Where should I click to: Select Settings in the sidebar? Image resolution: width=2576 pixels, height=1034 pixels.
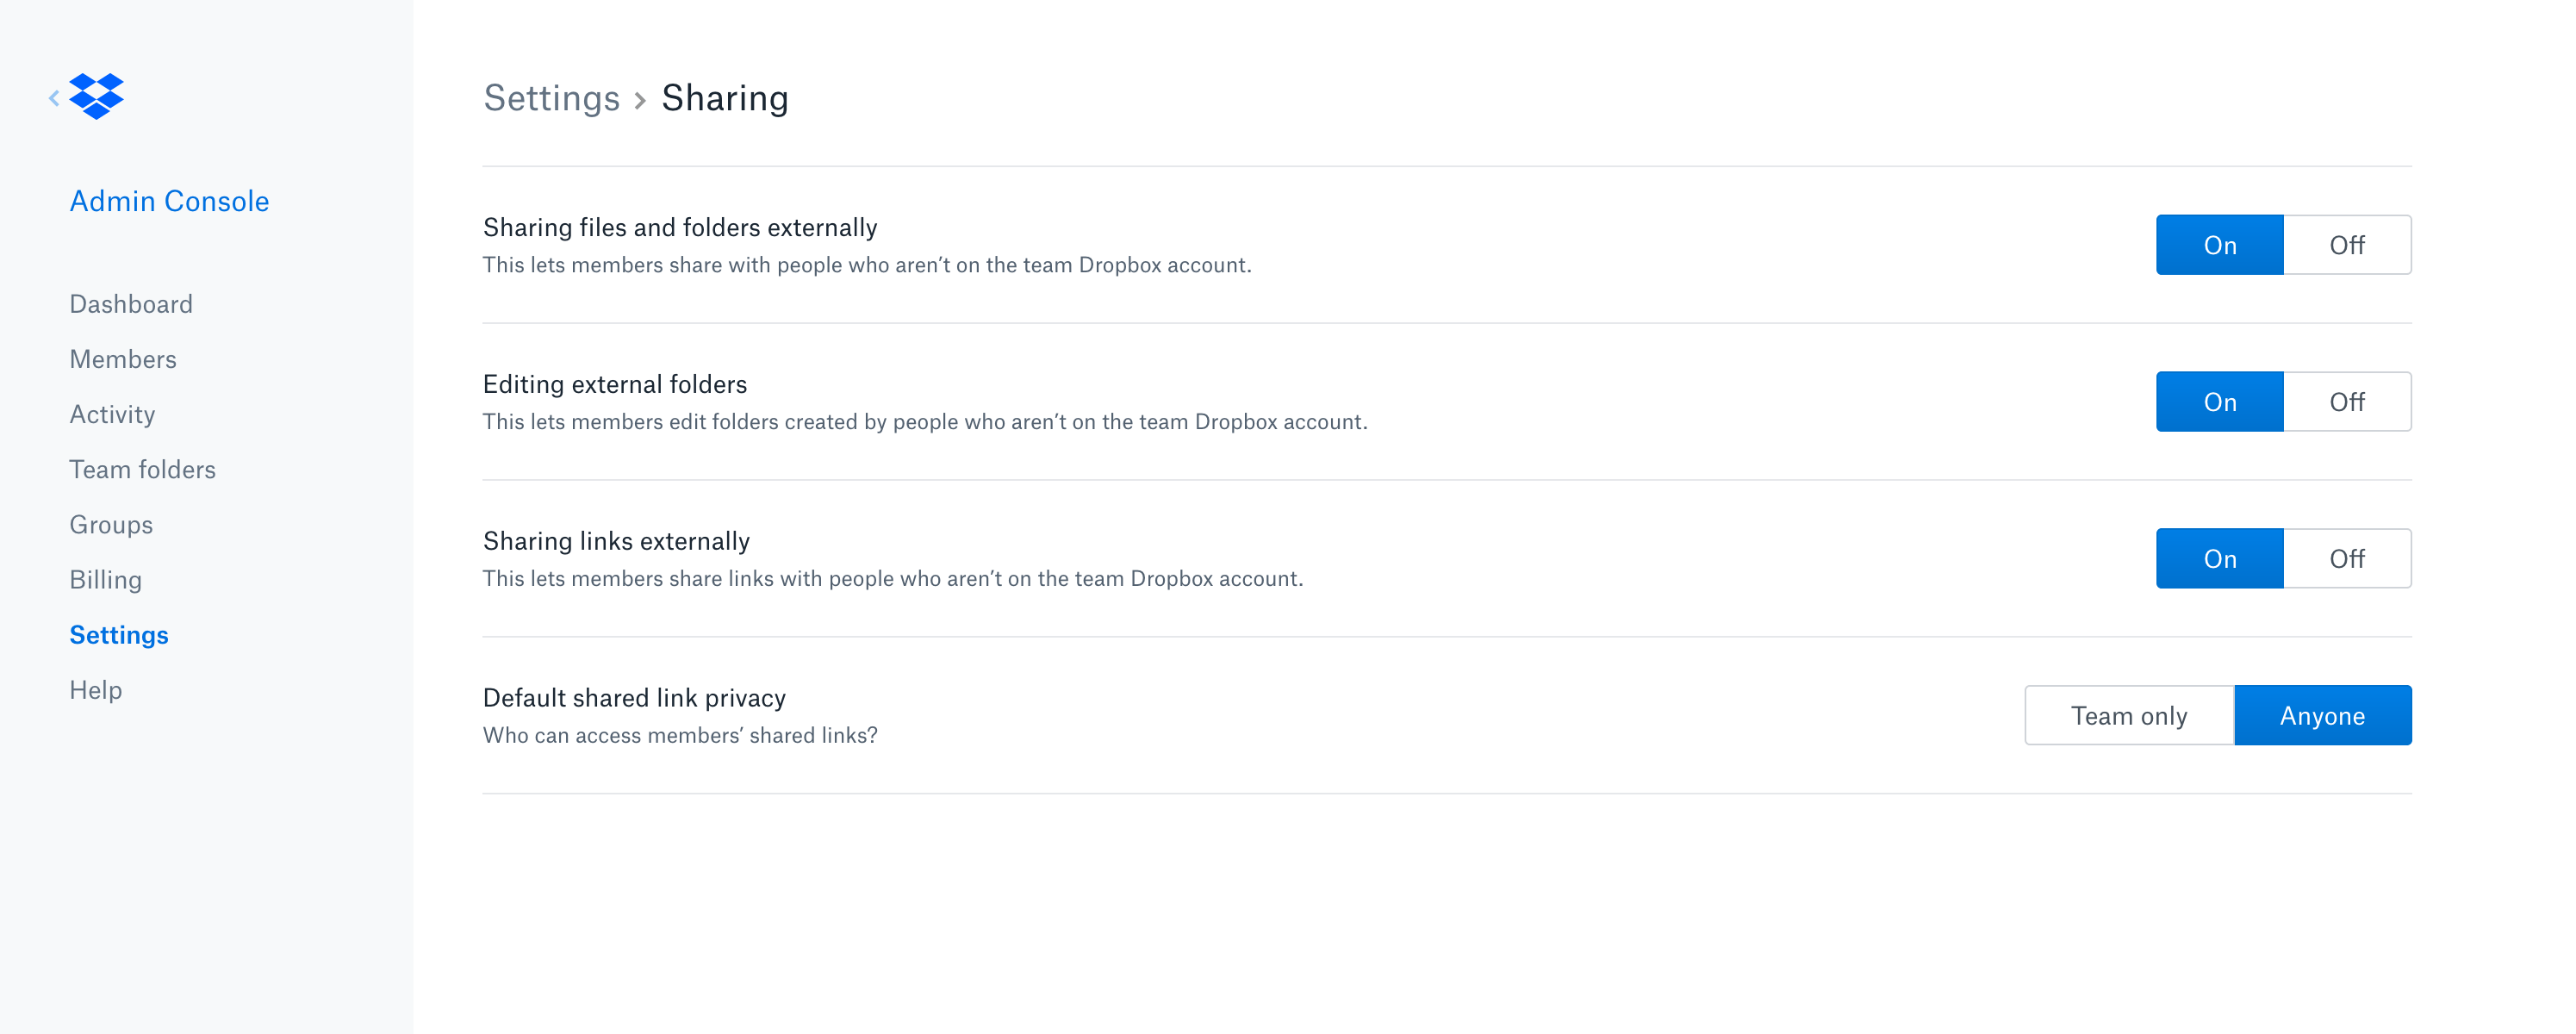click(119, 635)
